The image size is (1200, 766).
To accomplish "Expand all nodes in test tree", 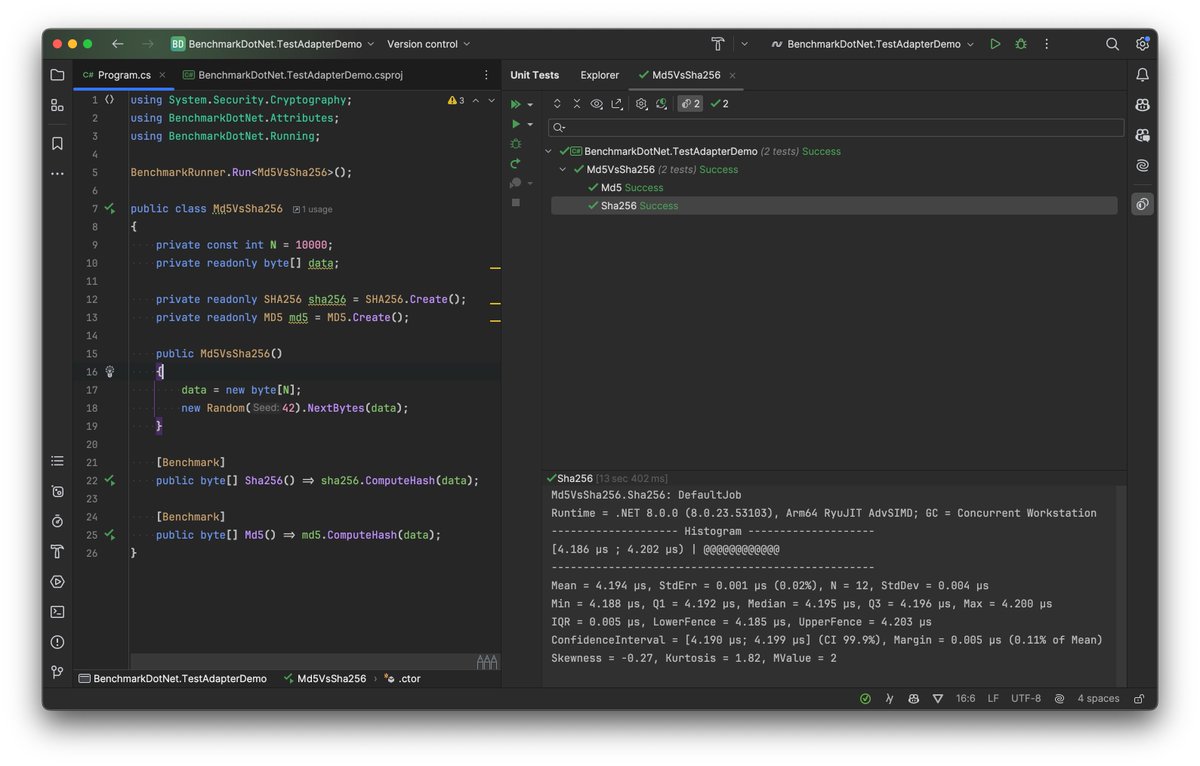I will [557, 104].
